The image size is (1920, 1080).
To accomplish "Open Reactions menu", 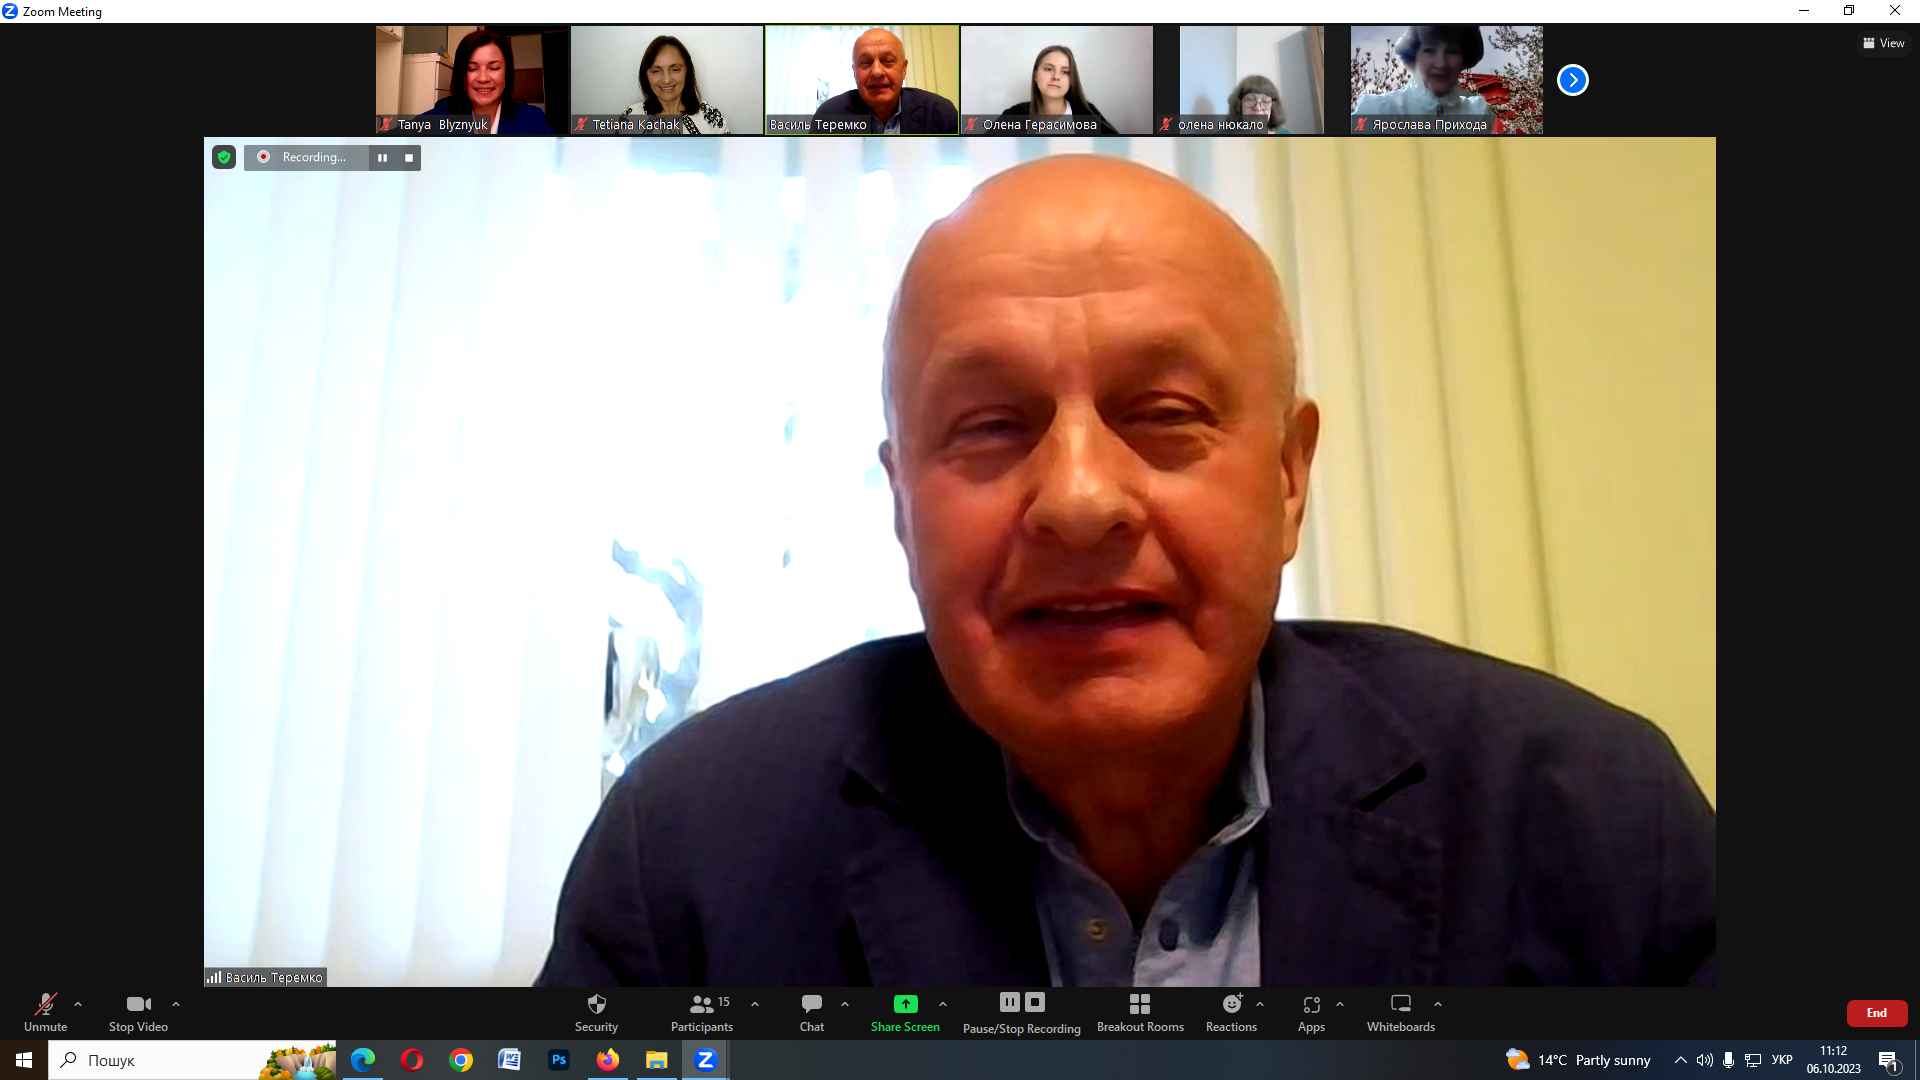I will [x=1231, y=1011].
